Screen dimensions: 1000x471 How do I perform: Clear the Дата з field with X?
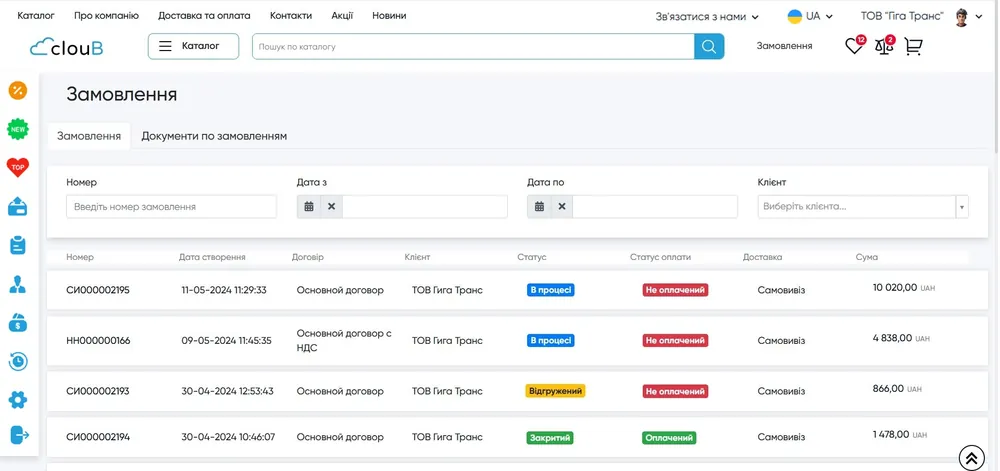[x=332, y=207]
